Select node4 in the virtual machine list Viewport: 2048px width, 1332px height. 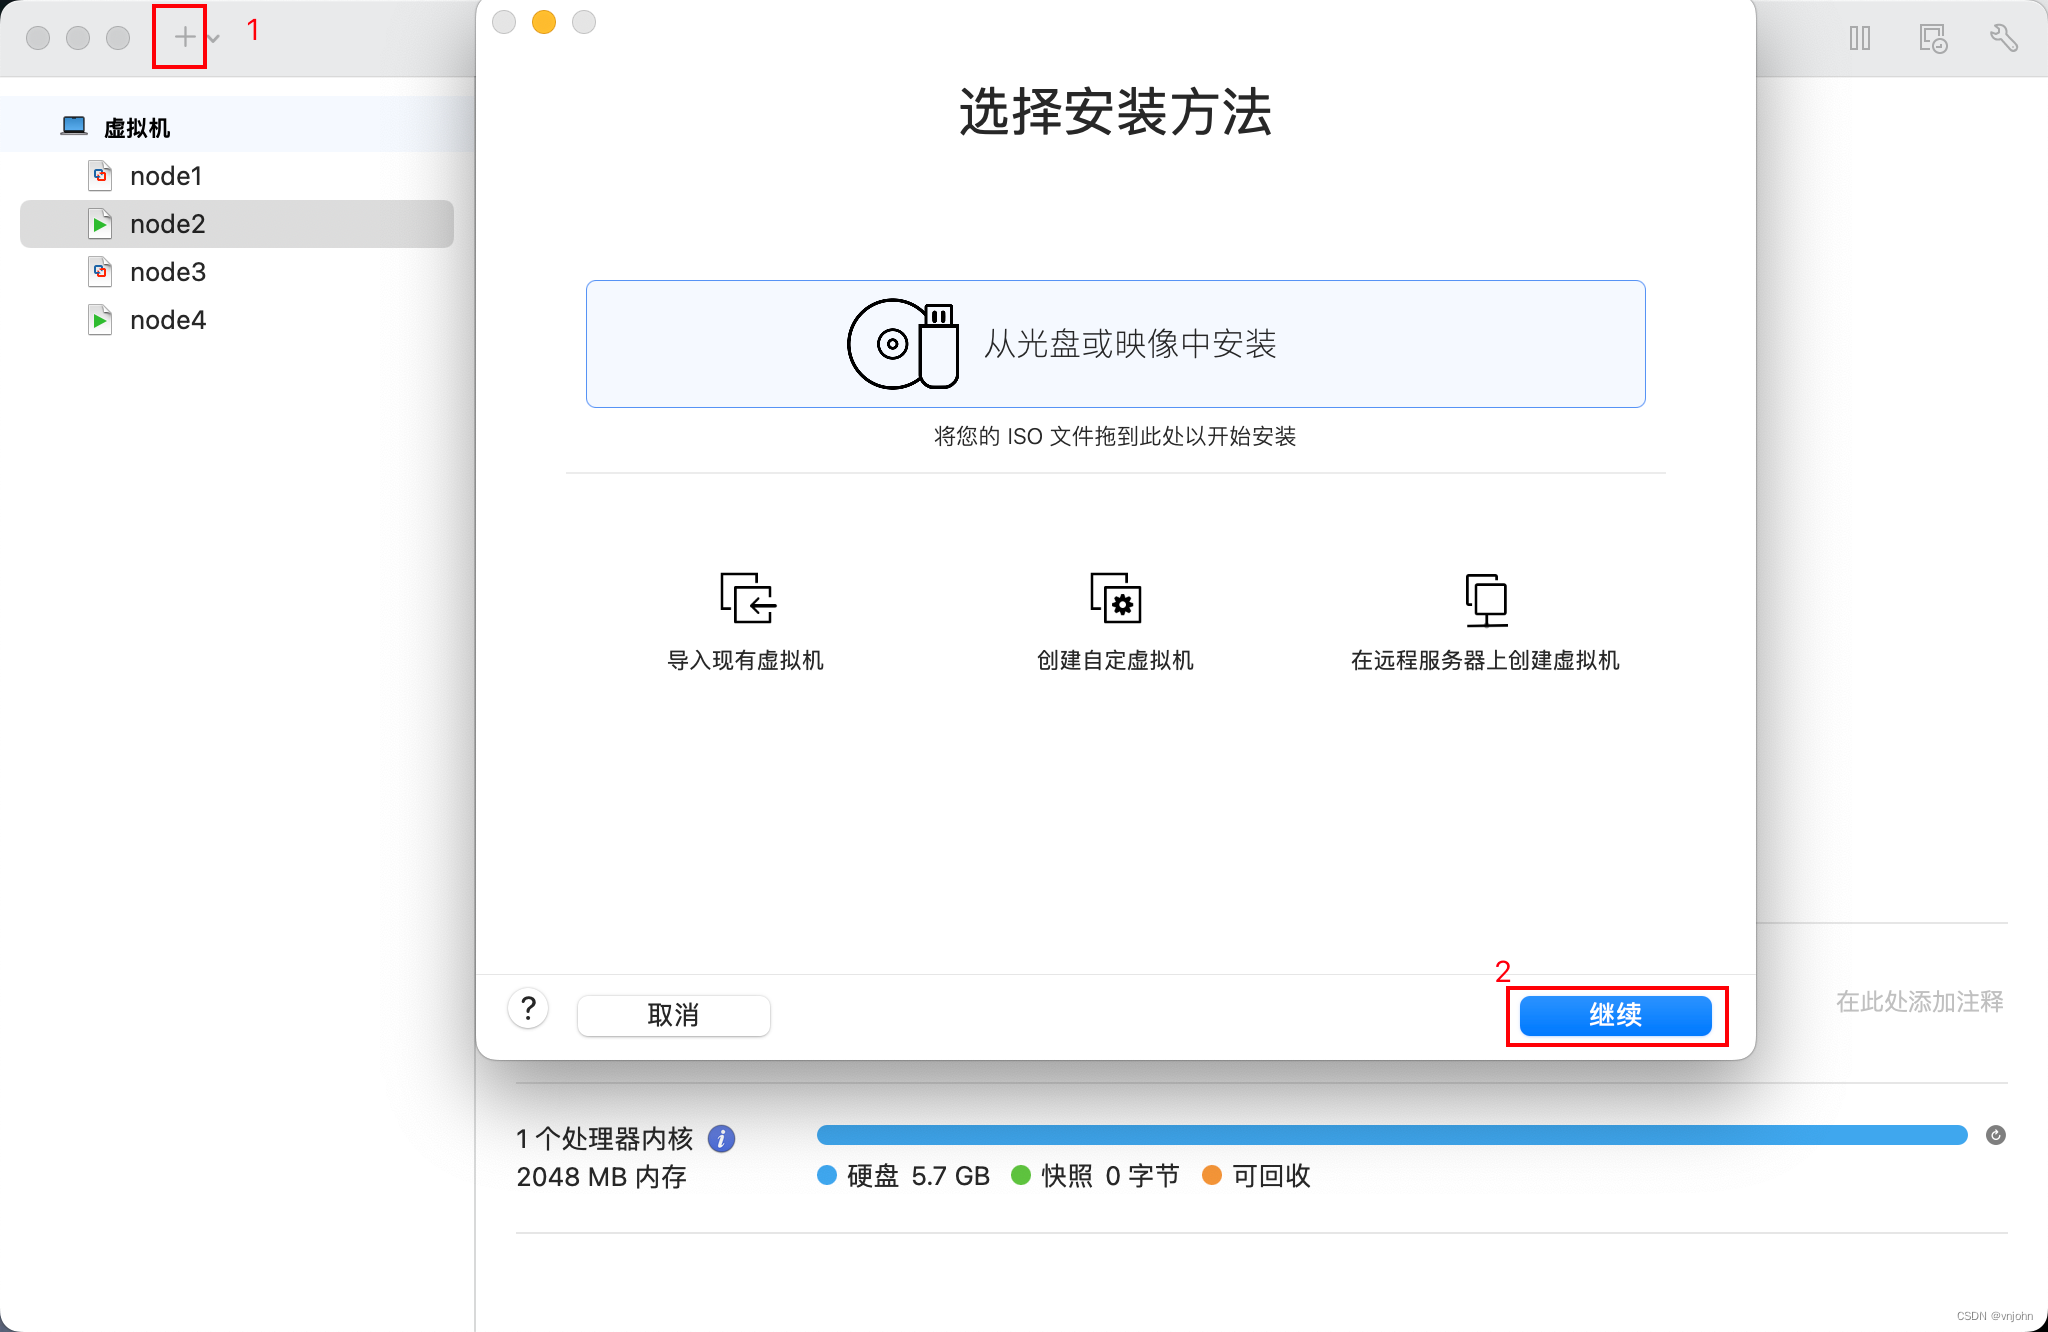tap(237, 320)
